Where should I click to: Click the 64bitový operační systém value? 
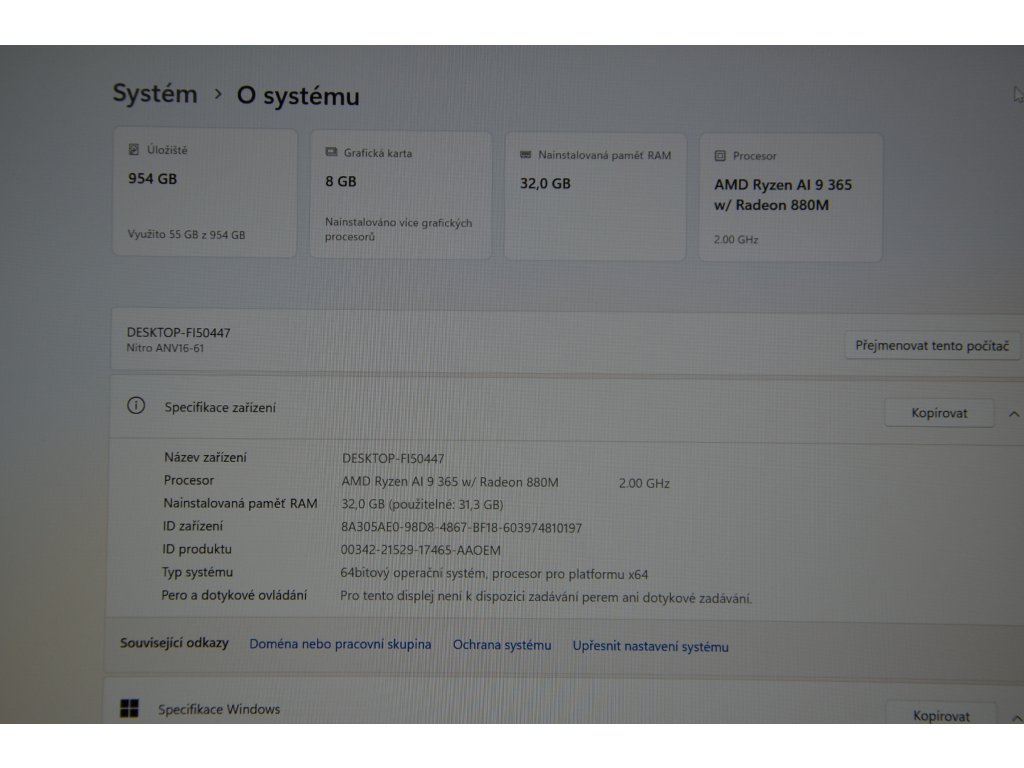(x=494, y=574)
